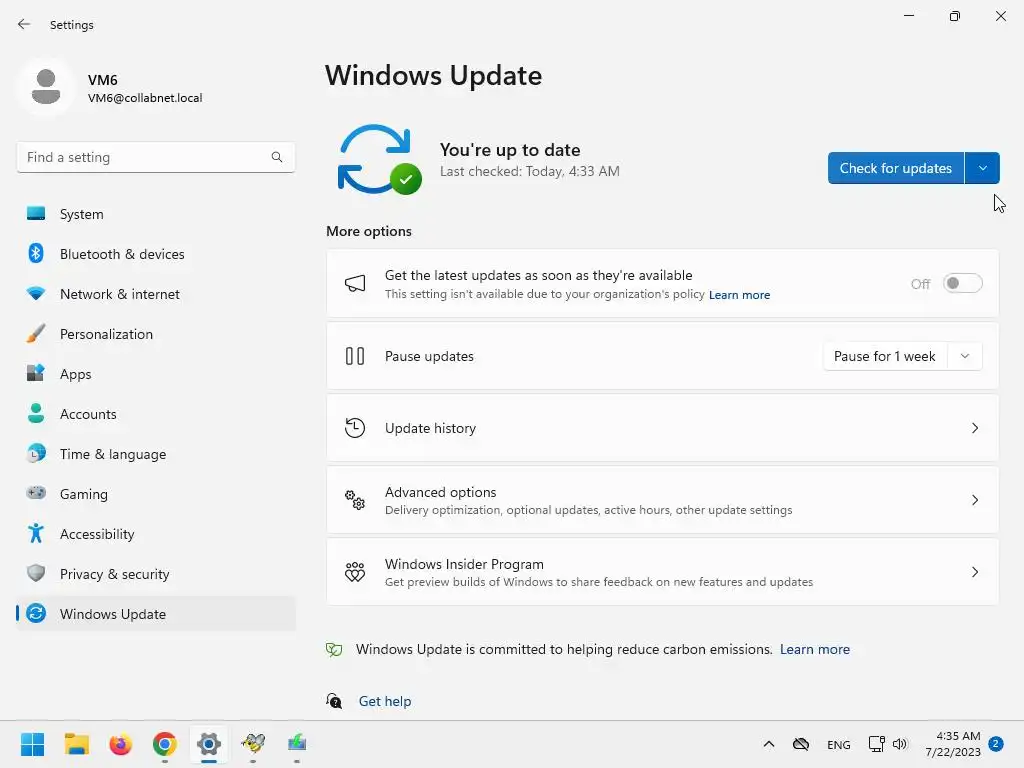Click the search magnifier icon
Screen dimensions: 1024x768
(277, 157)
